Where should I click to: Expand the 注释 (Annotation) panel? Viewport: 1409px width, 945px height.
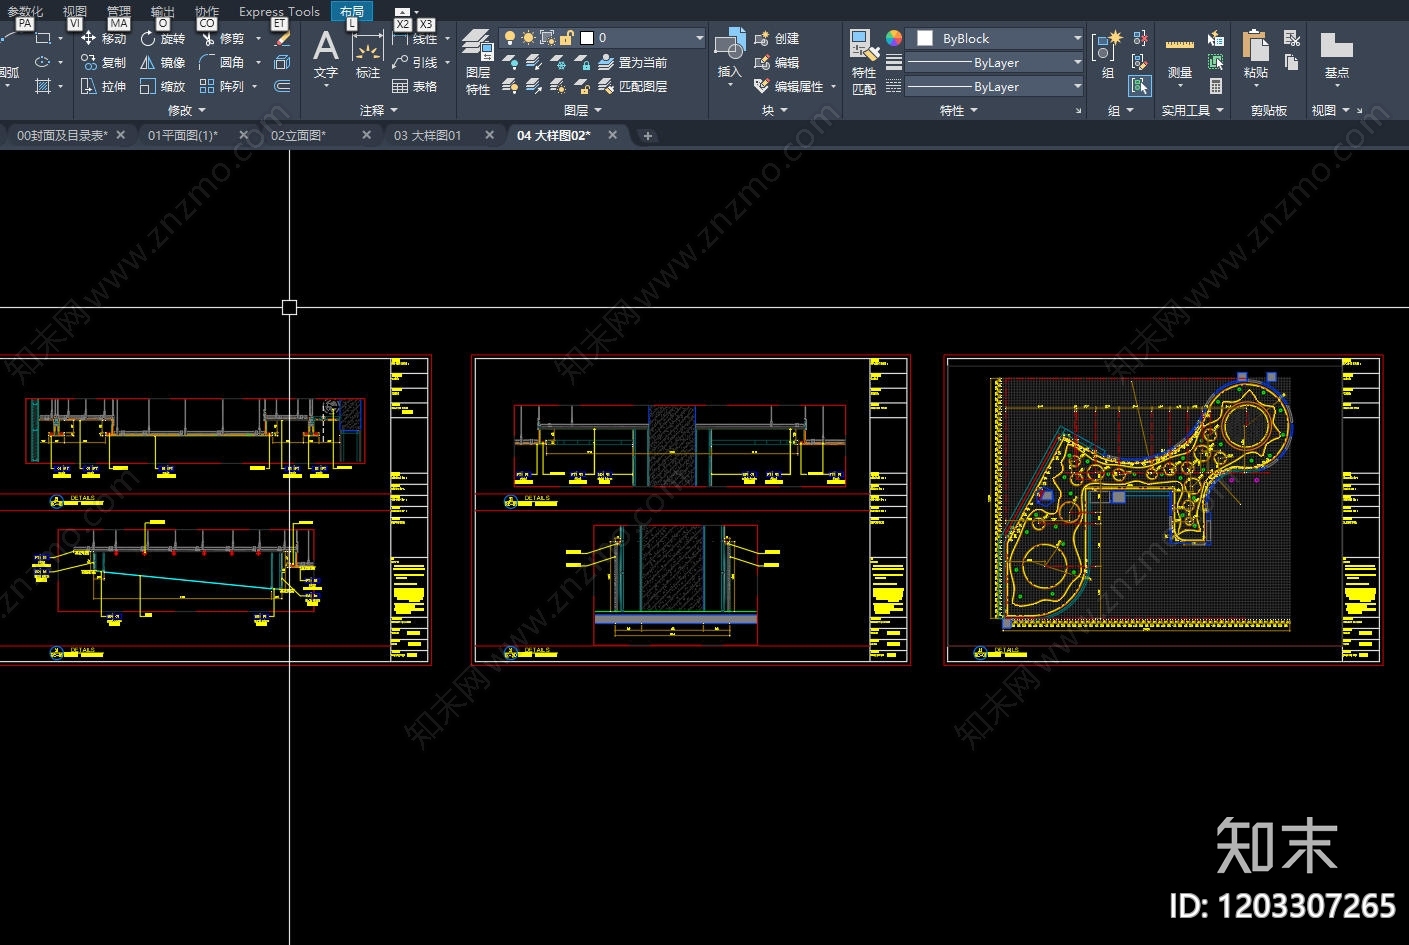pyautogui.click(x=378, y=110)
